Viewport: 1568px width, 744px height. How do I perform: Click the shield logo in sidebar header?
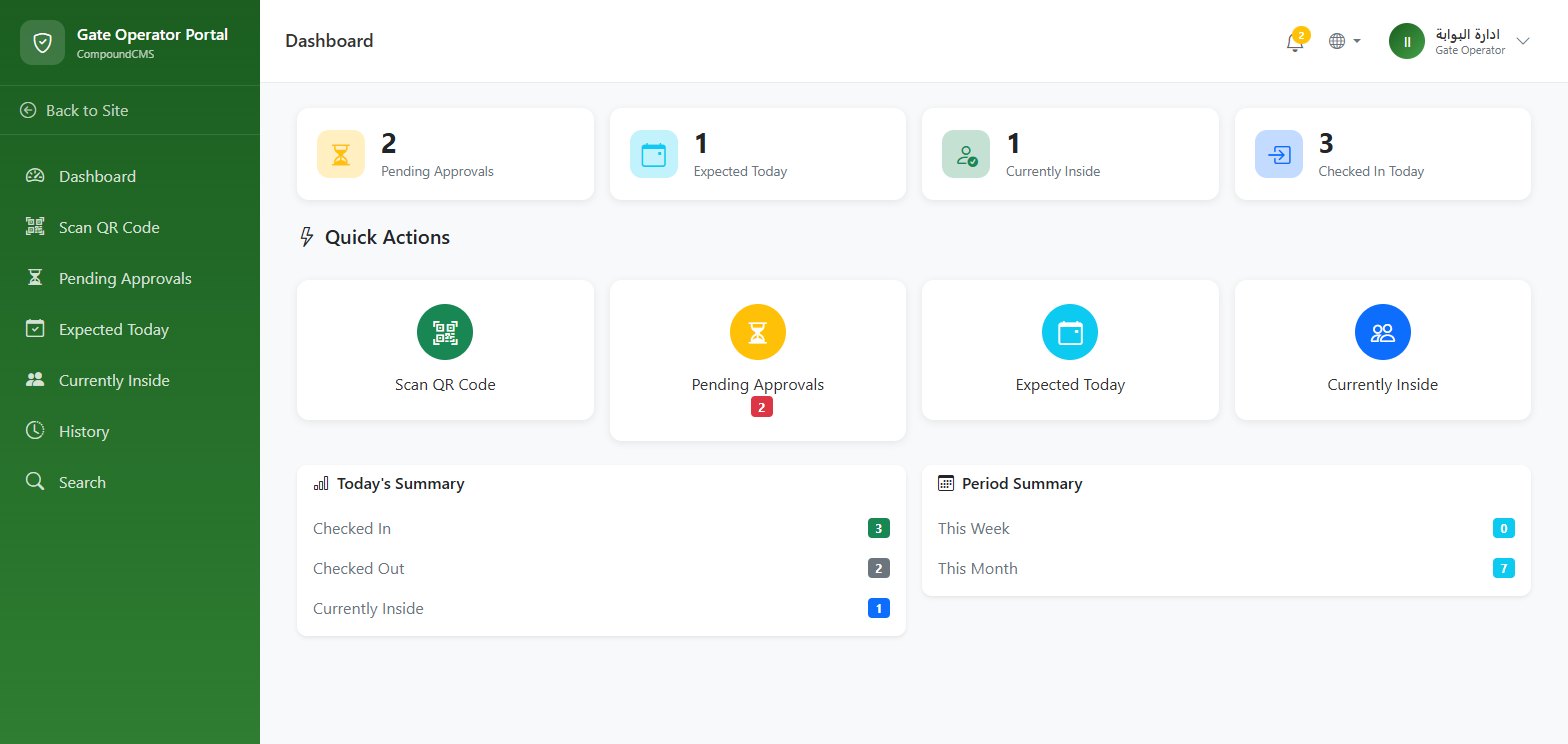pos(42,42)
